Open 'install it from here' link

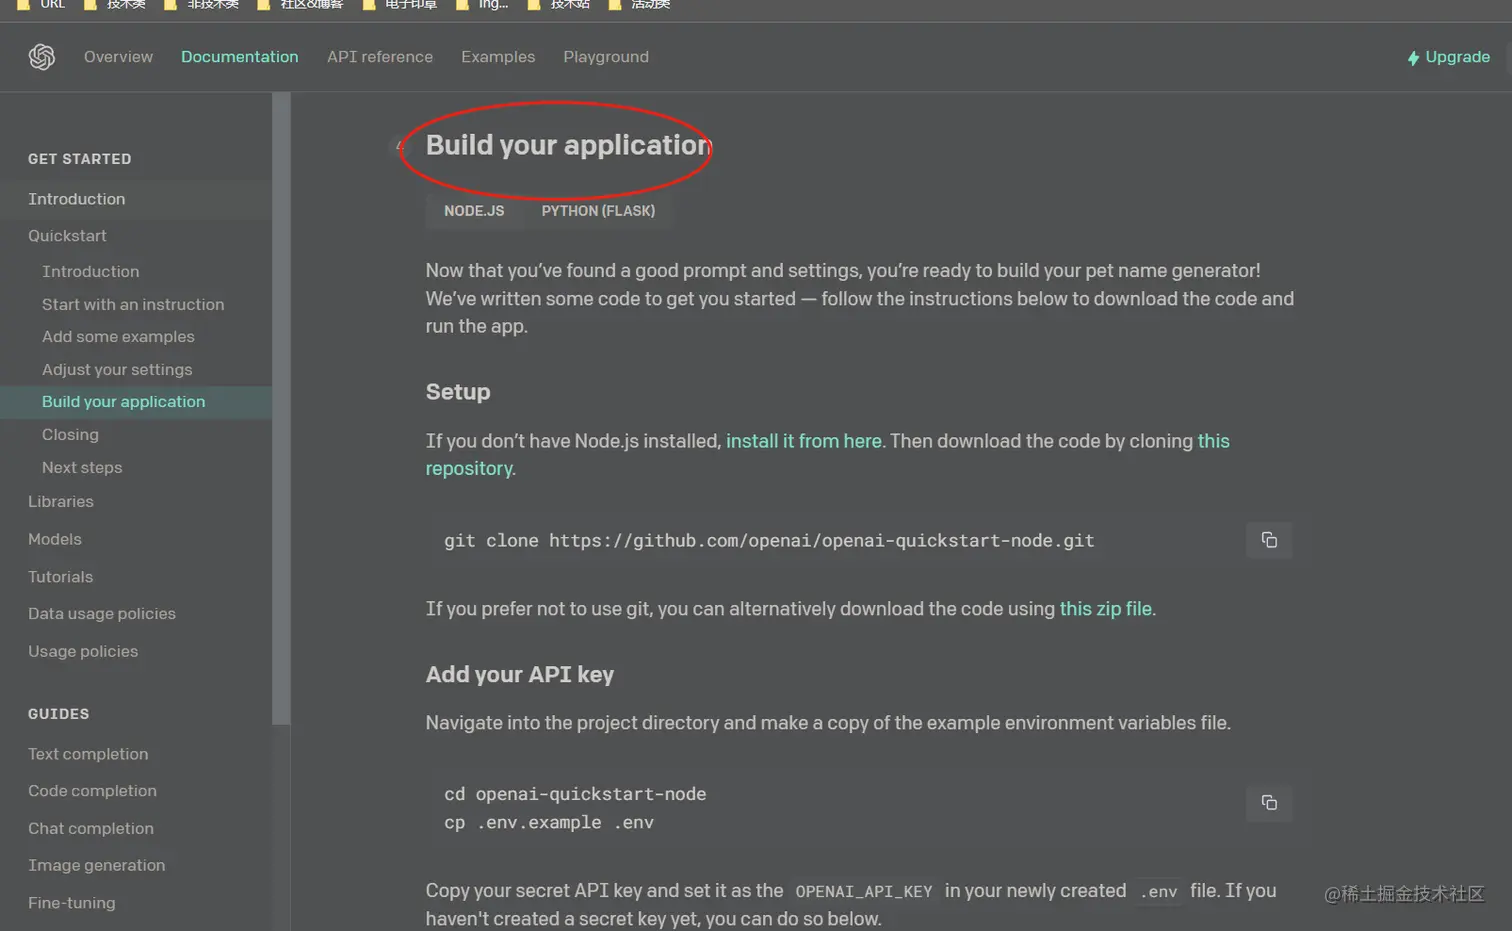pos(804,441)
